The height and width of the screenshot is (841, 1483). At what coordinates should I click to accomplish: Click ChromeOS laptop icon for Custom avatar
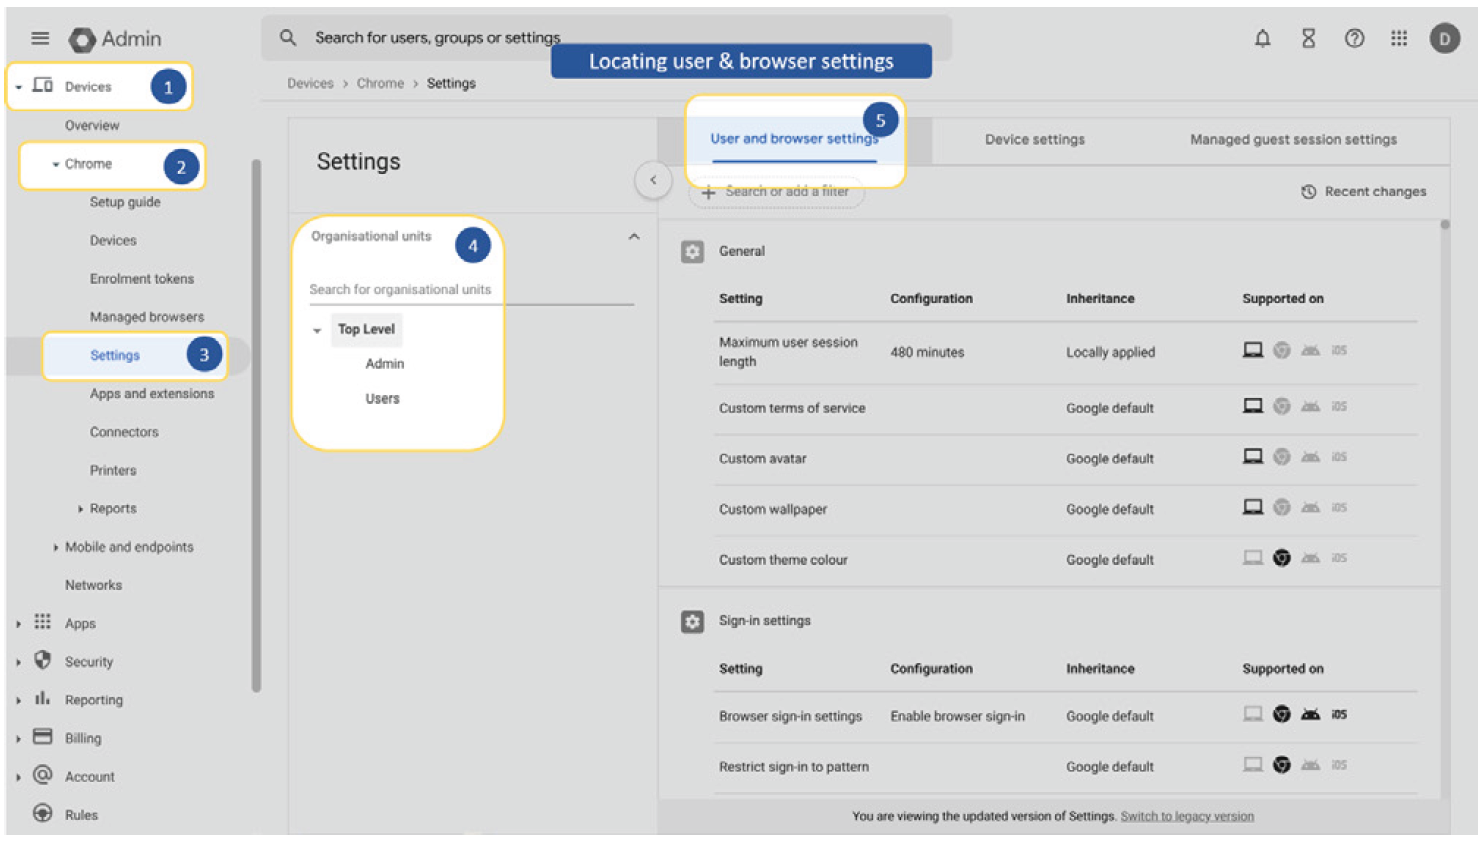click(1252, 456)
